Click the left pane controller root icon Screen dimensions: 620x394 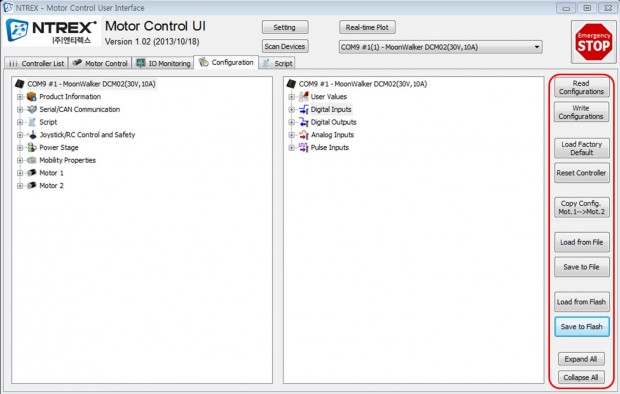click(19, 84)
